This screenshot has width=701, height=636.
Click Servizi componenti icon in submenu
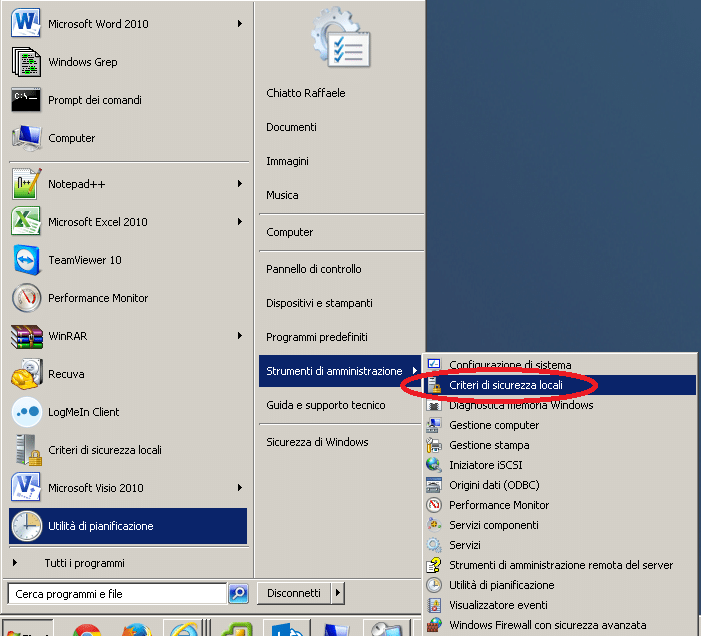(434, 525)
